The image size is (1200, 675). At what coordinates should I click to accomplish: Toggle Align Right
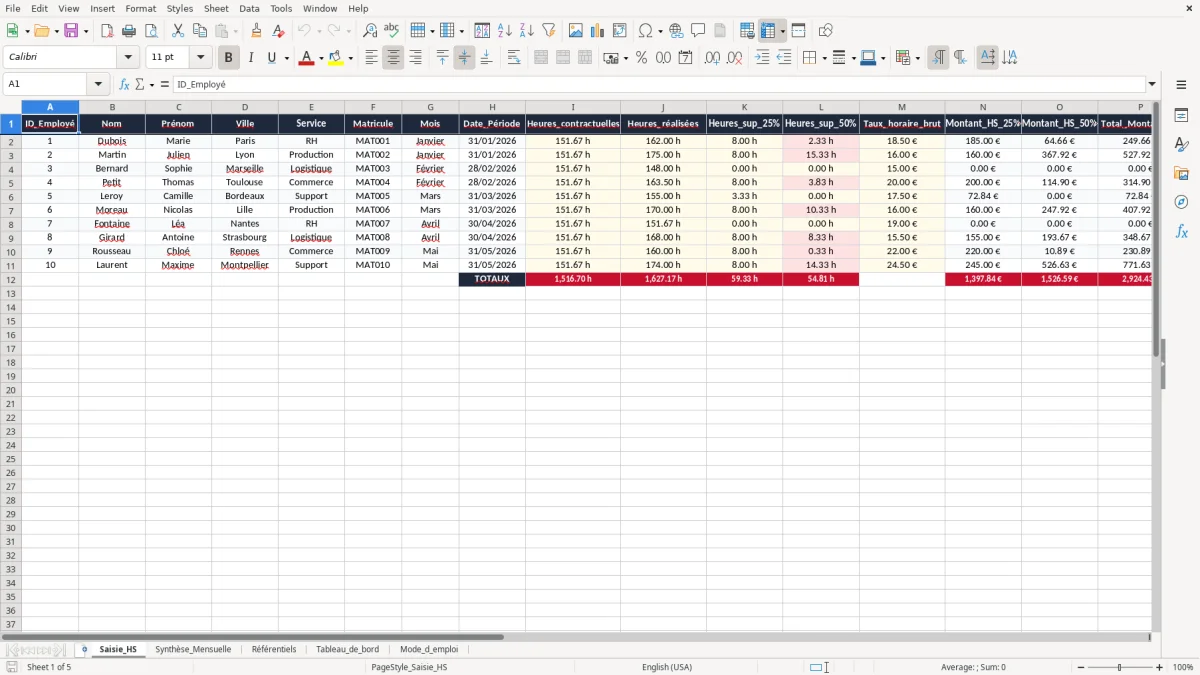pos(415,58)
